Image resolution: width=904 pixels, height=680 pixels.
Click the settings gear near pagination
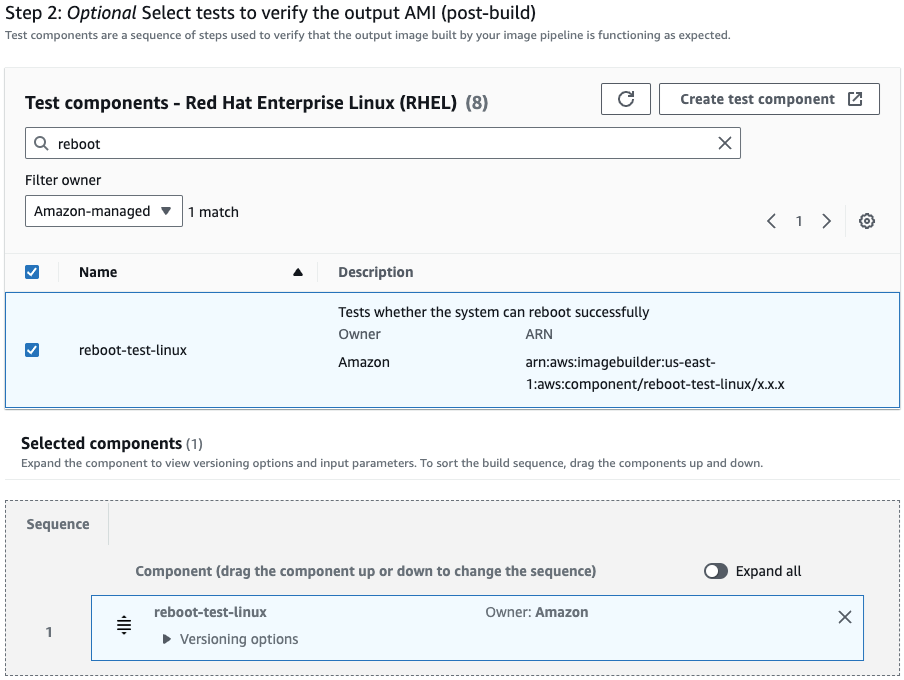[x=866, y=220]
